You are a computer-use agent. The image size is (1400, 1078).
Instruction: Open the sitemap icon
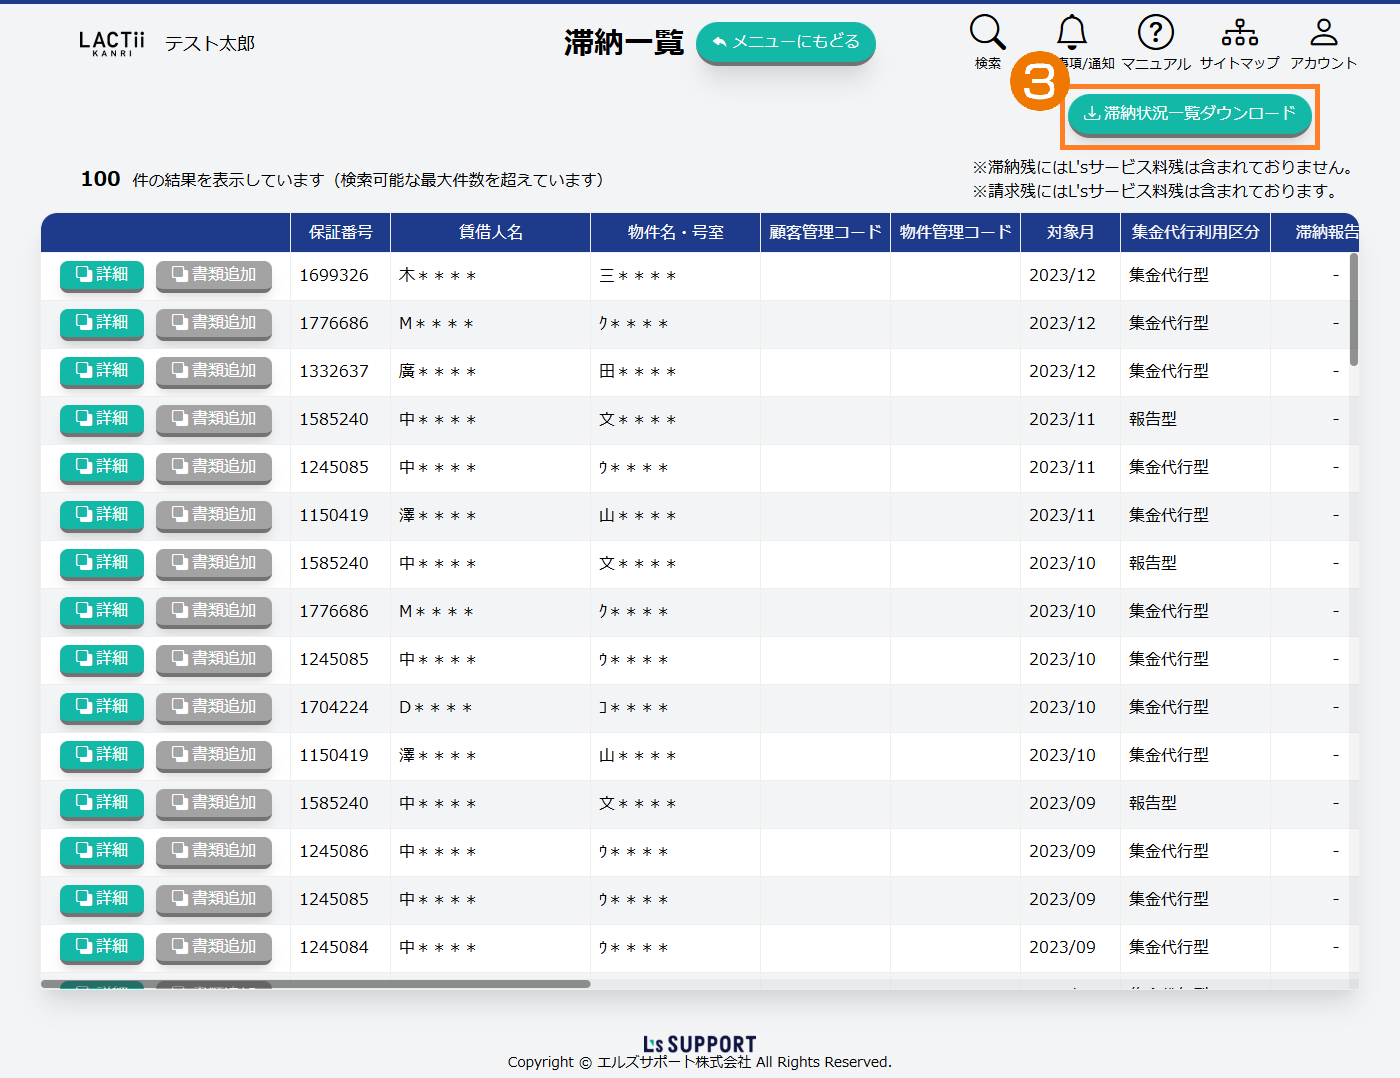[1239, 33]
